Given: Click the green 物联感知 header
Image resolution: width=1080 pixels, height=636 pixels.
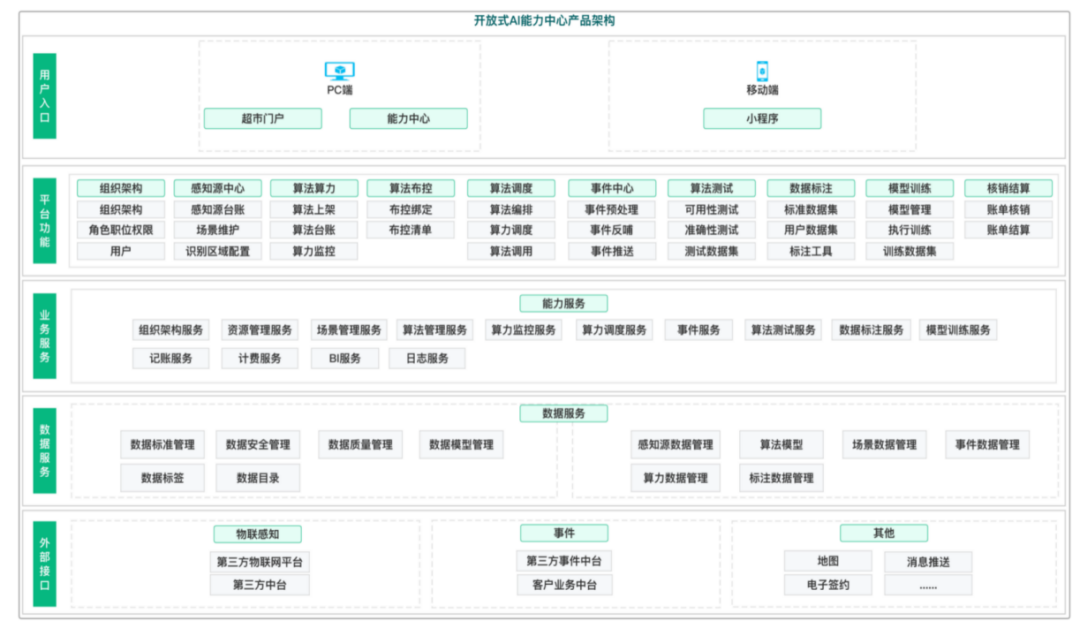Looking at the screenshot, I should (x=258, y=534).
